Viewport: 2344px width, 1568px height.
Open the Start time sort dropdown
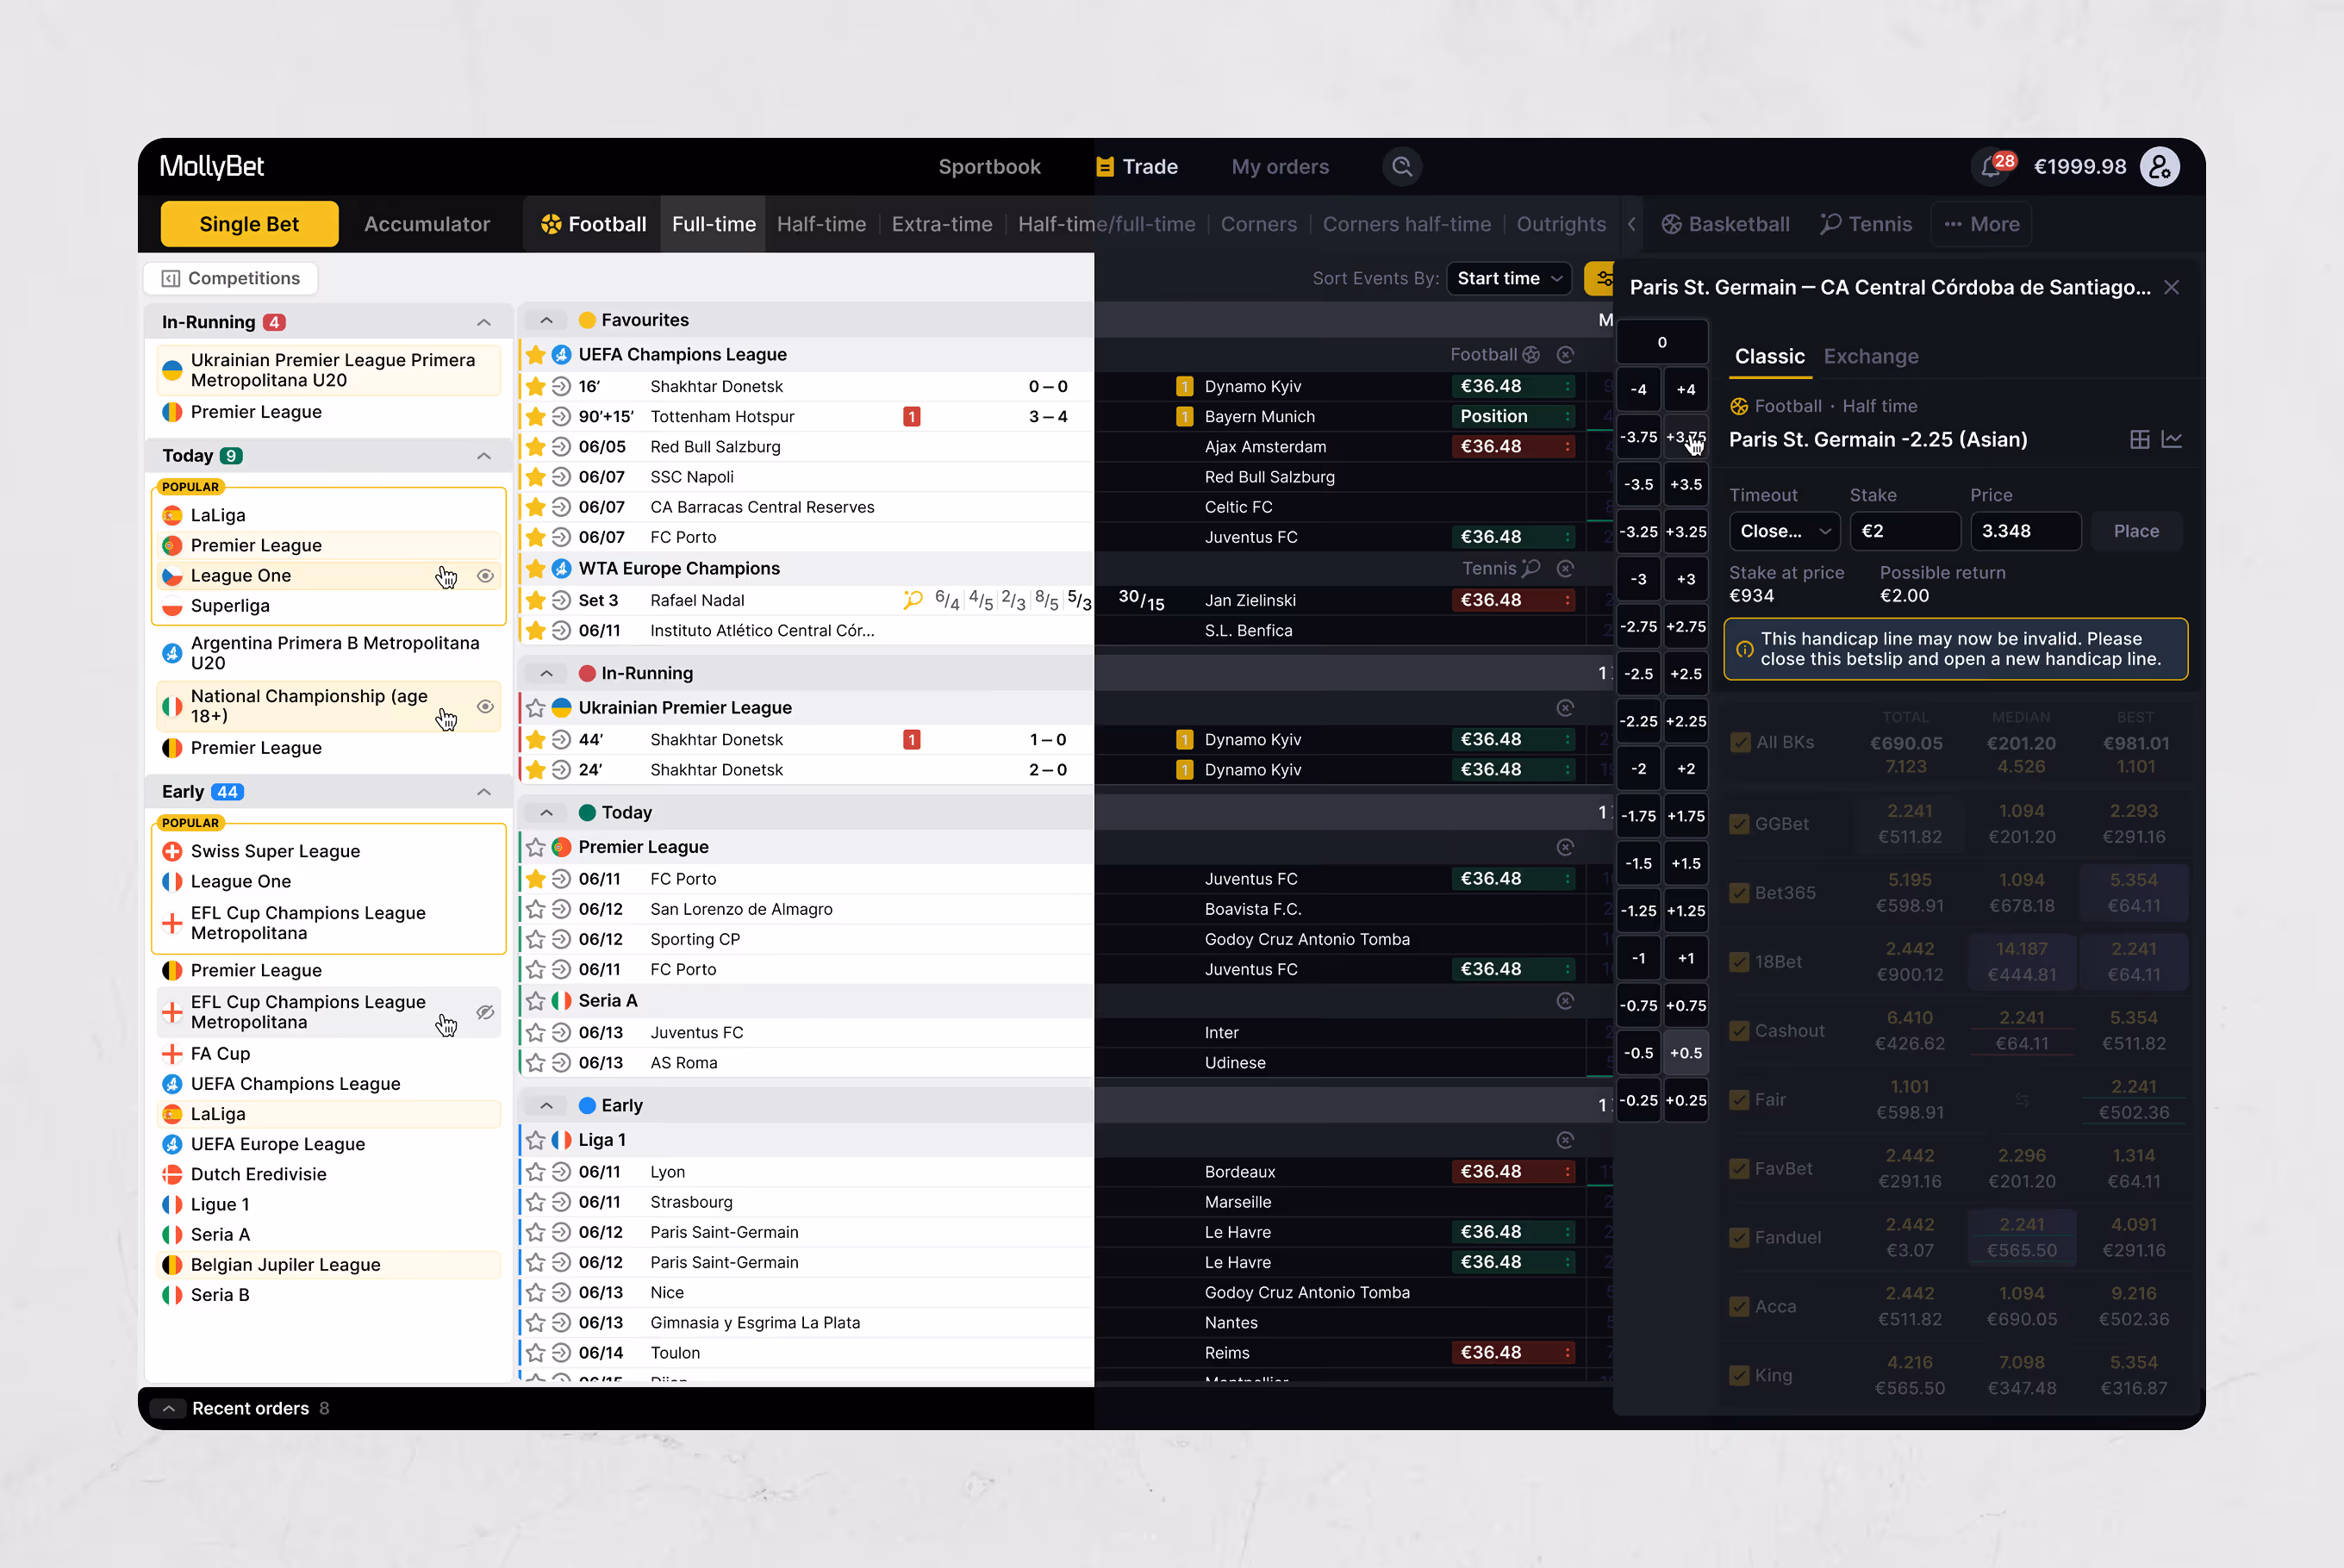pyautogui.click(x=1508, y=279)
